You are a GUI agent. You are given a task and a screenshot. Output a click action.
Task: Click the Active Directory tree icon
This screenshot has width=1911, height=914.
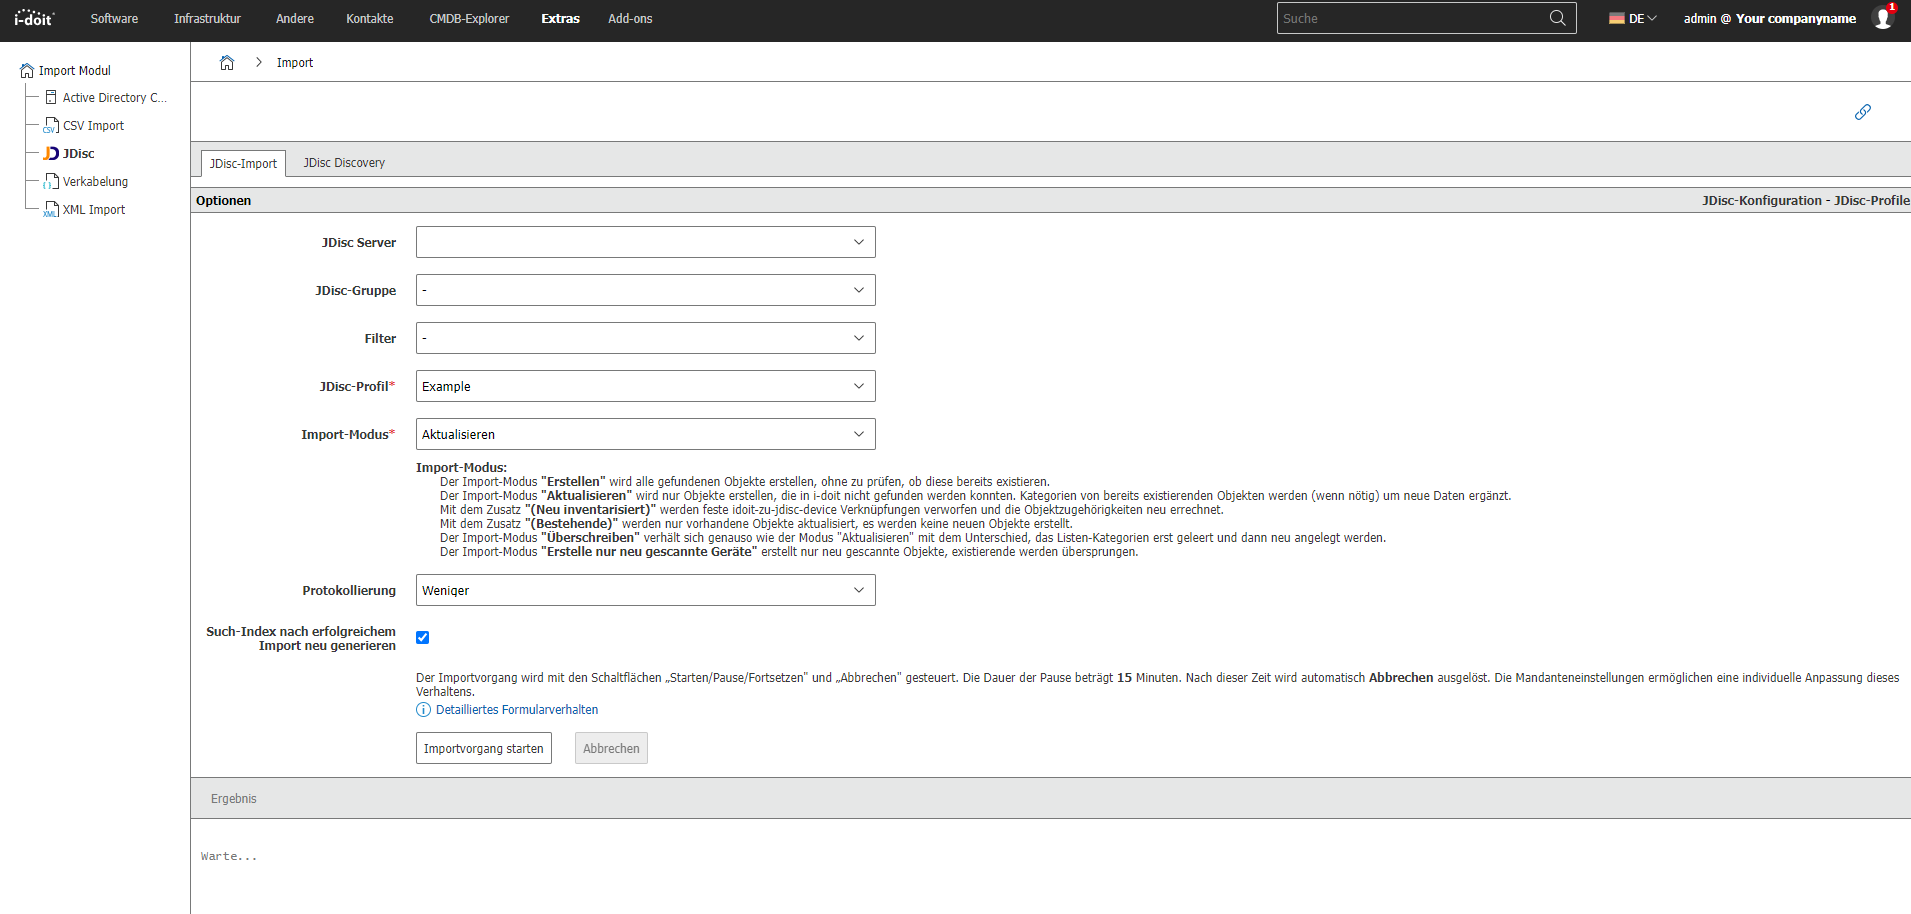coord(51,98)
